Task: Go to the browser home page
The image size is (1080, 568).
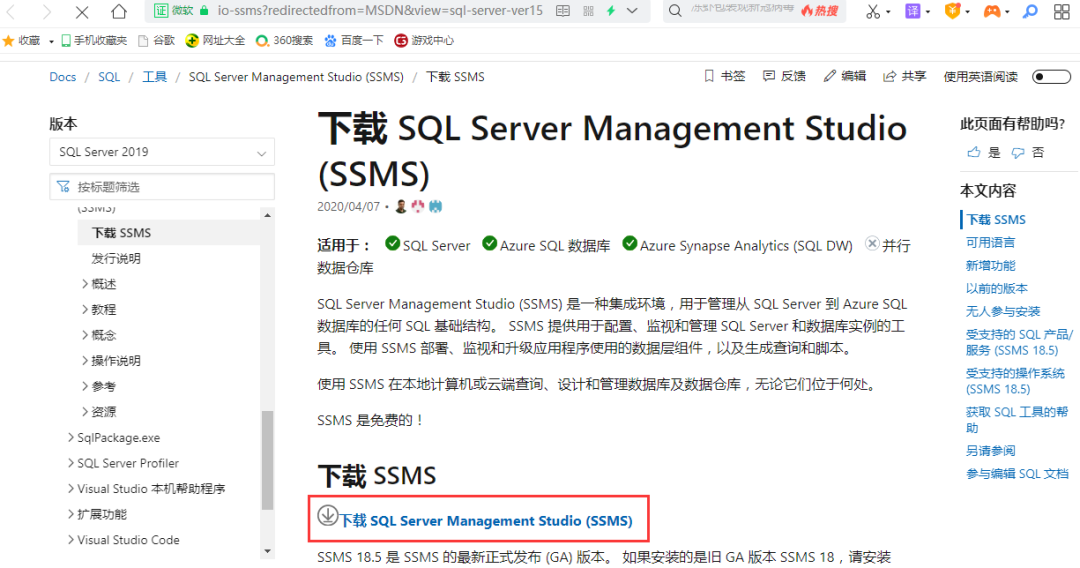Action: click(x=118, y=11)
